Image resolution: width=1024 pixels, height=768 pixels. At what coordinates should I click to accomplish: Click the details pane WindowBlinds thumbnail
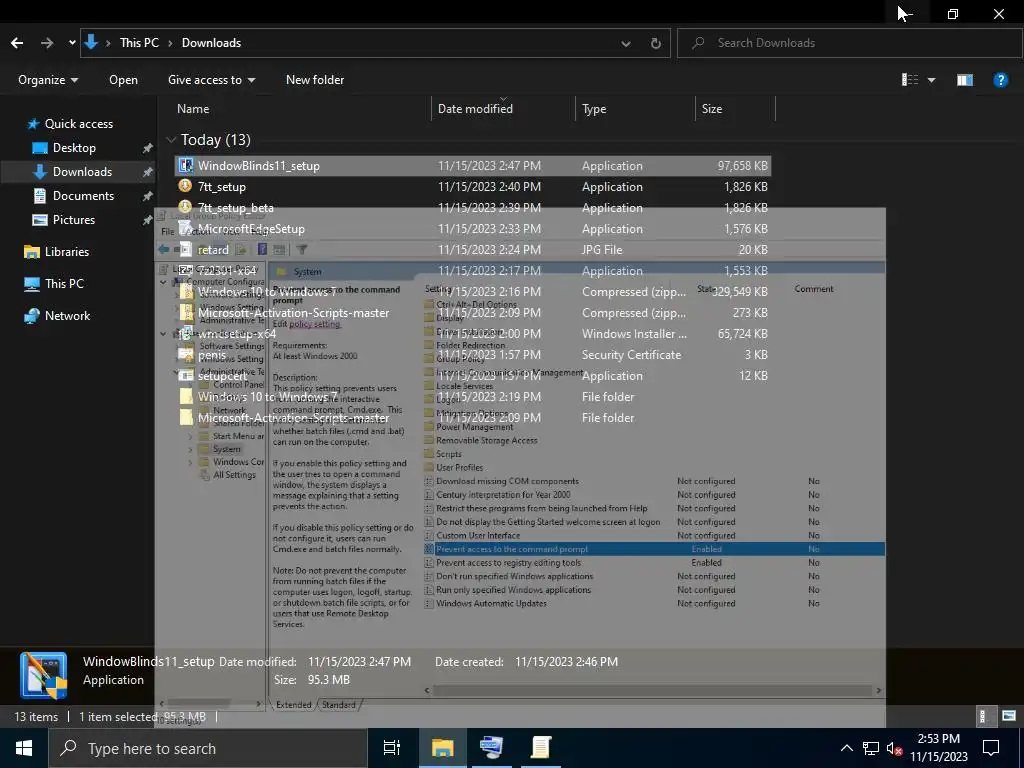[x=44, y=675]
